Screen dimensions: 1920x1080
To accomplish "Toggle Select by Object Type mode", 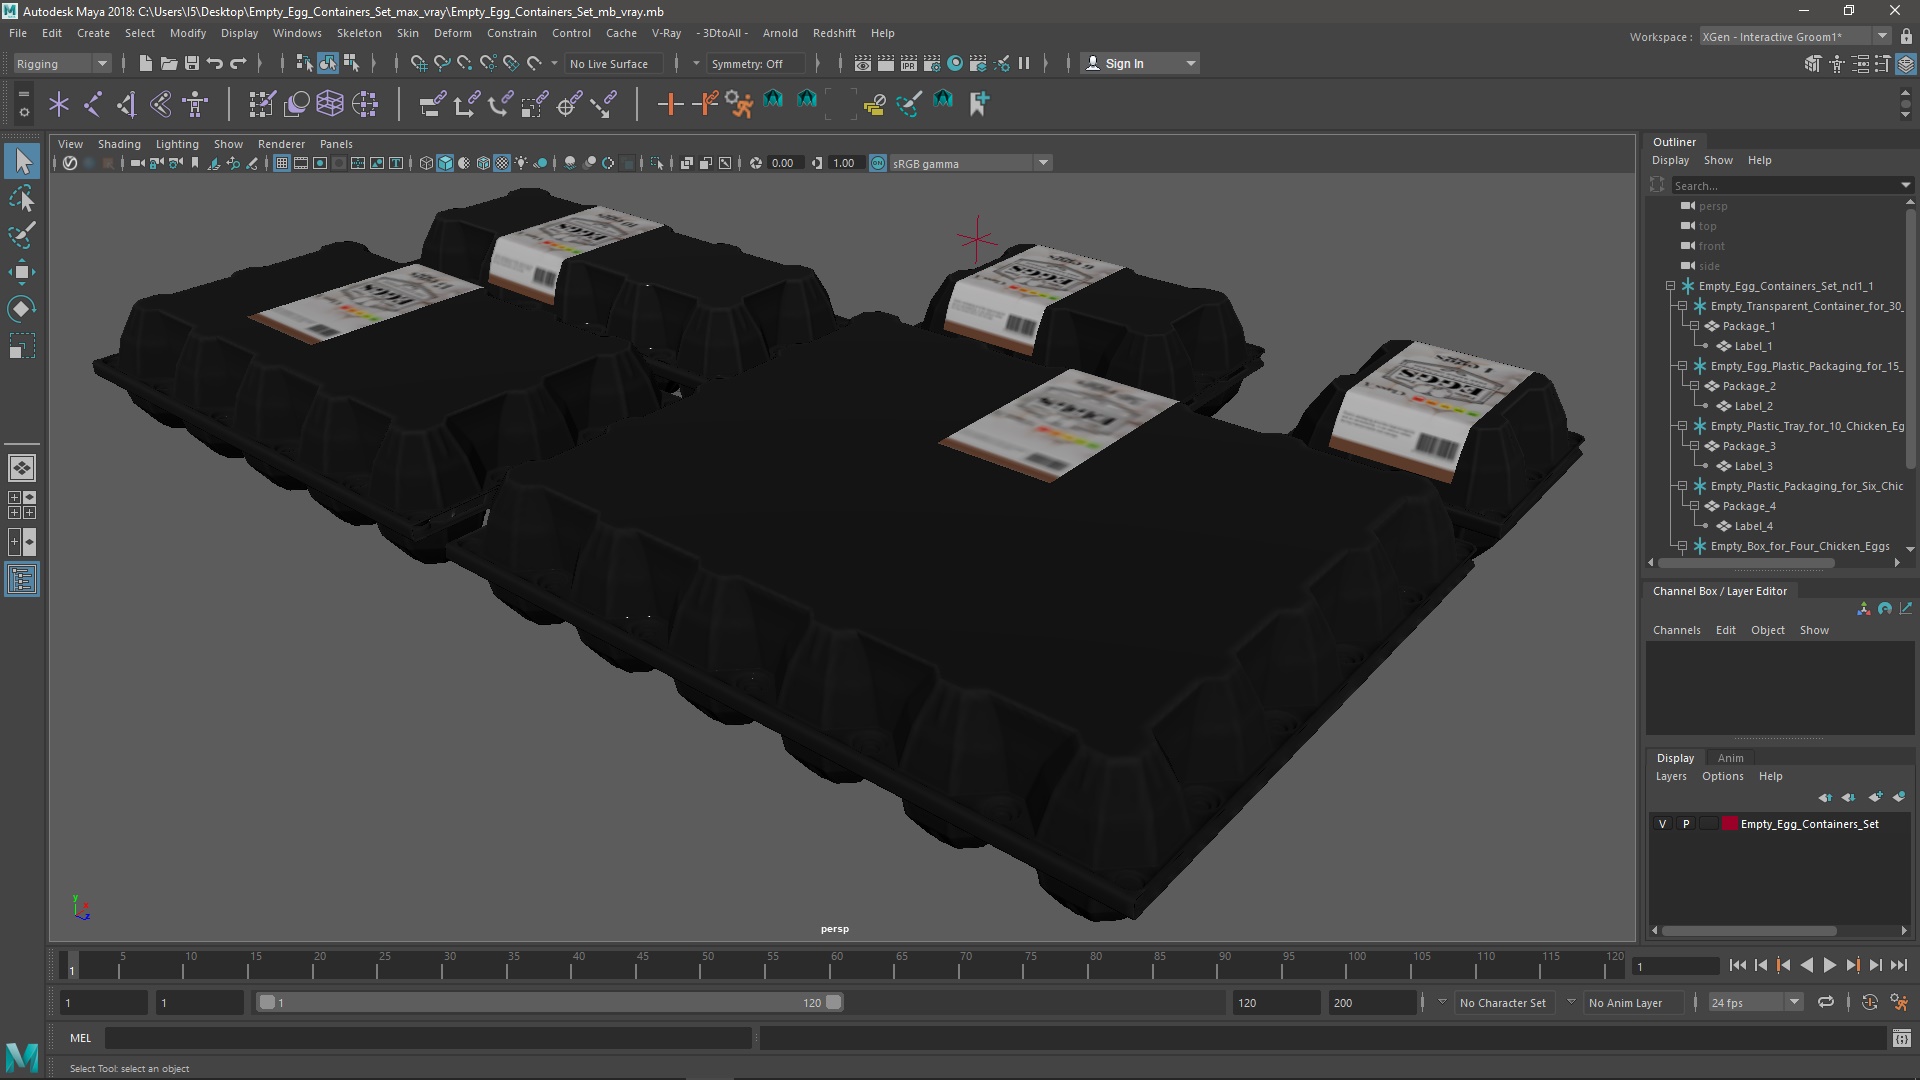I will coord(328,63).
